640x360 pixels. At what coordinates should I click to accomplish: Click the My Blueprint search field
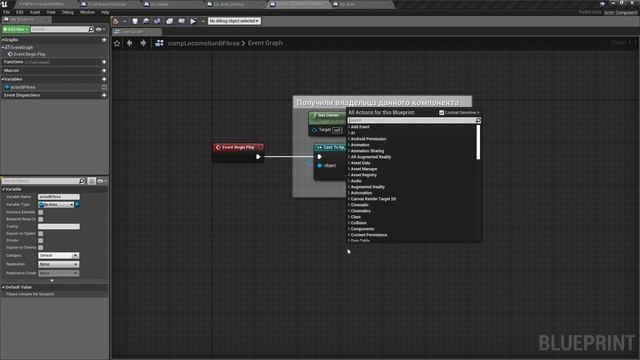(62, 29)
